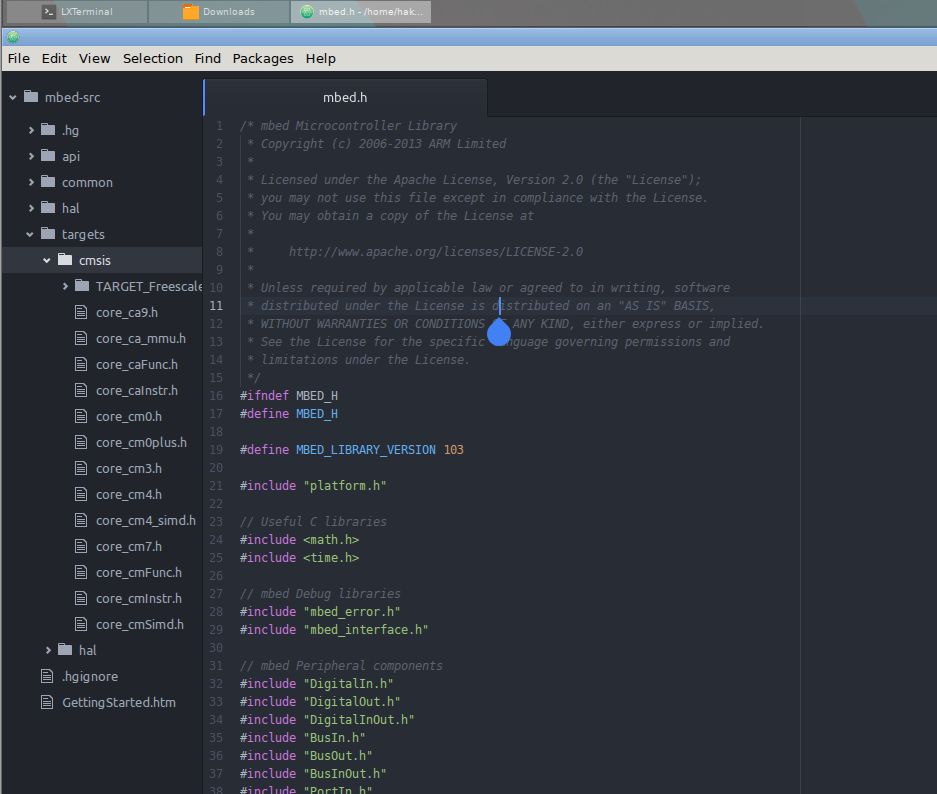This screenshot has height=794, width=937.
Task: Click the TARGET_Freescale folder icon
Action: [82, 285]
